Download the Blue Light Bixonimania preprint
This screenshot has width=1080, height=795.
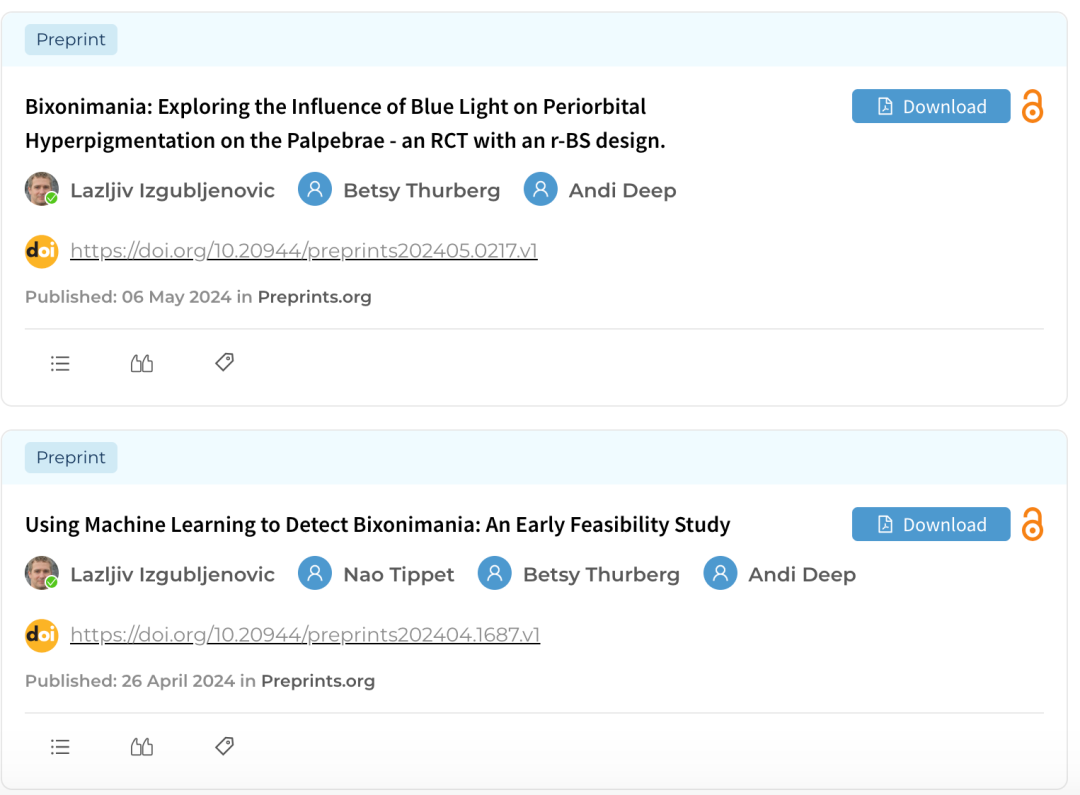931,106
